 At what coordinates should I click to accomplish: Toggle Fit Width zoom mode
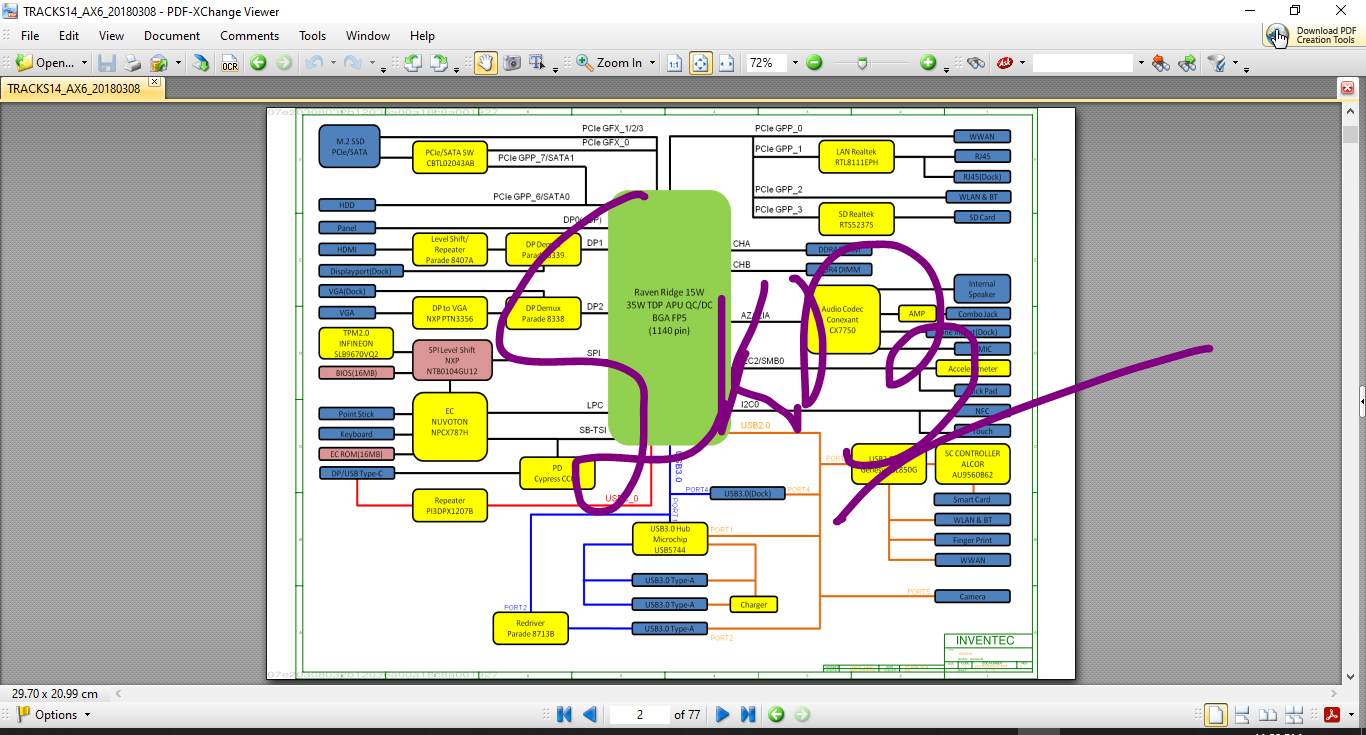pos(727,63)
